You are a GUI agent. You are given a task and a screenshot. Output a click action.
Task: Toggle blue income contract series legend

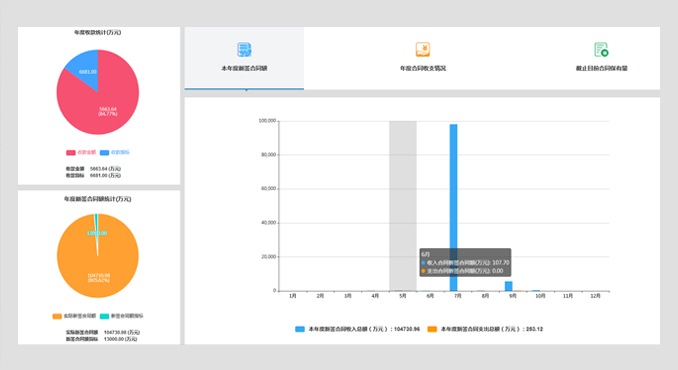[357, 329]
